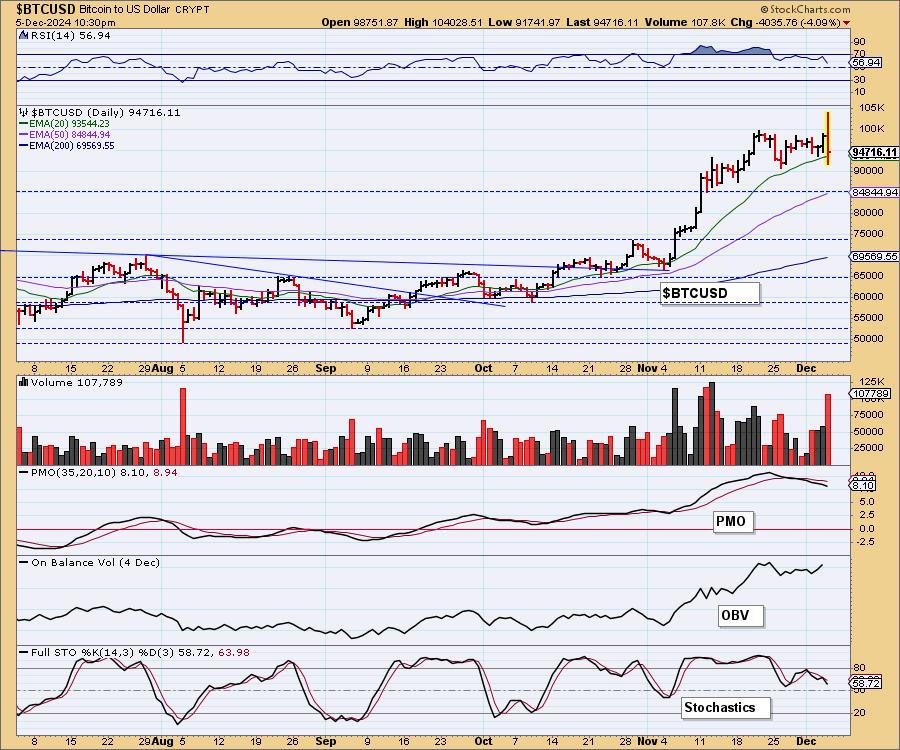Click the 84844.94 EMA tag on right axis
The width and height of the screenshot is (900, 750).
coord(874,192)
